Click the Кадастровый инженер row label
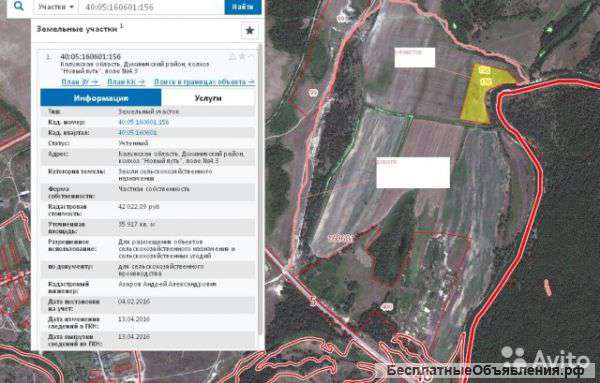The width and height of the screenshot is (600, 383). (x=68, y=287)
